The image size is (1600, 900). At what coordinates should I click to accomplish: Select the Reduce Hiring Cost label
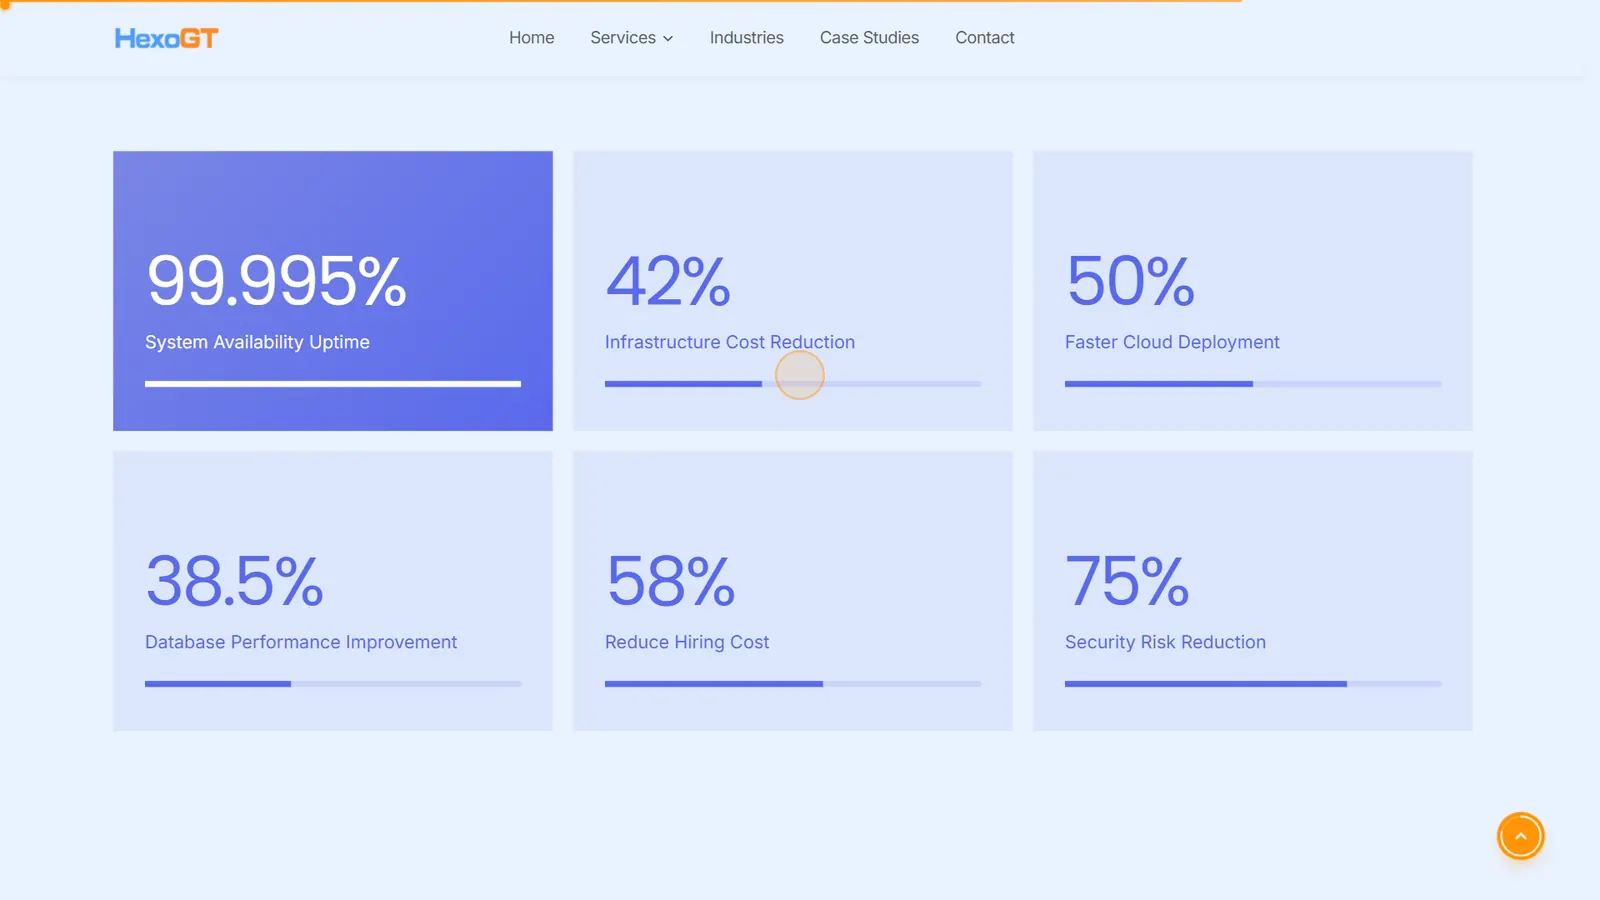click(687, 642)
